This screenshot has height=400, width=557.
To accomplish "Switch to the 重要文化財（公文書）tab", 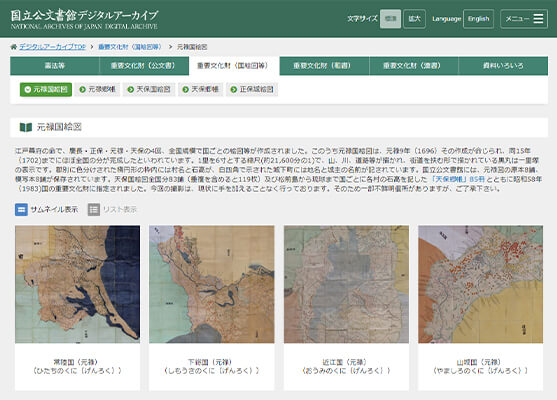I will pyautogui.click(x=144, y=66).
